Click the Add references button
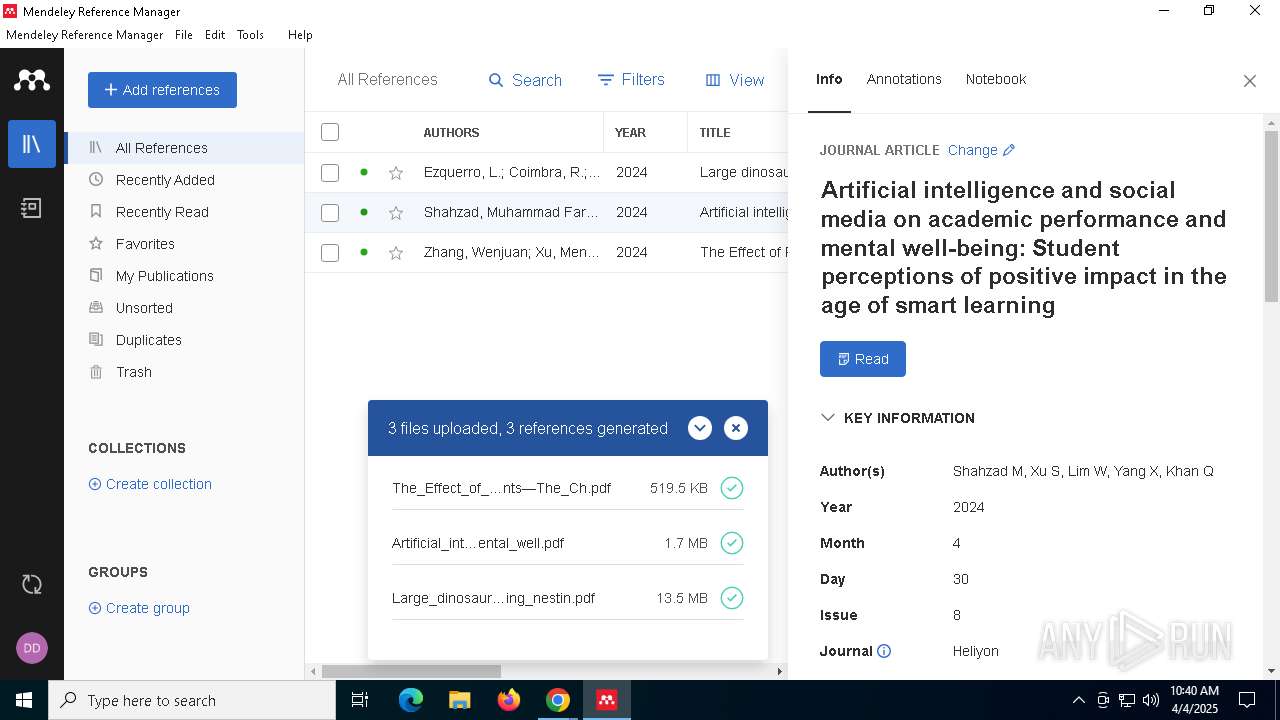This screenshot has width=1280, height=720. pos(162,90)
